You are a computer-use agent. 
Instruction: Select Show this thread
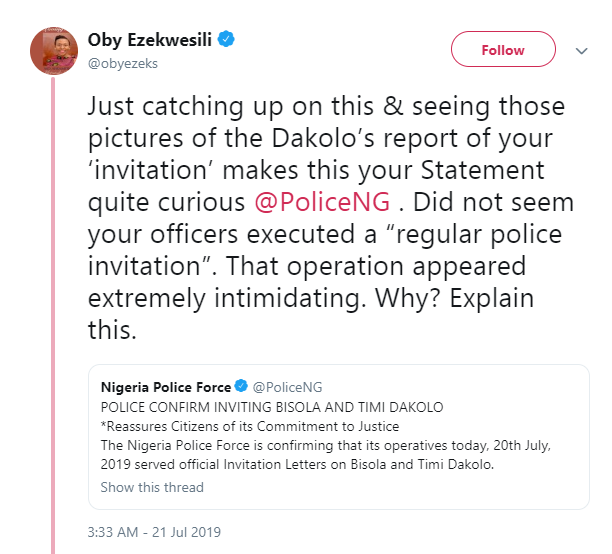point(152,487)
